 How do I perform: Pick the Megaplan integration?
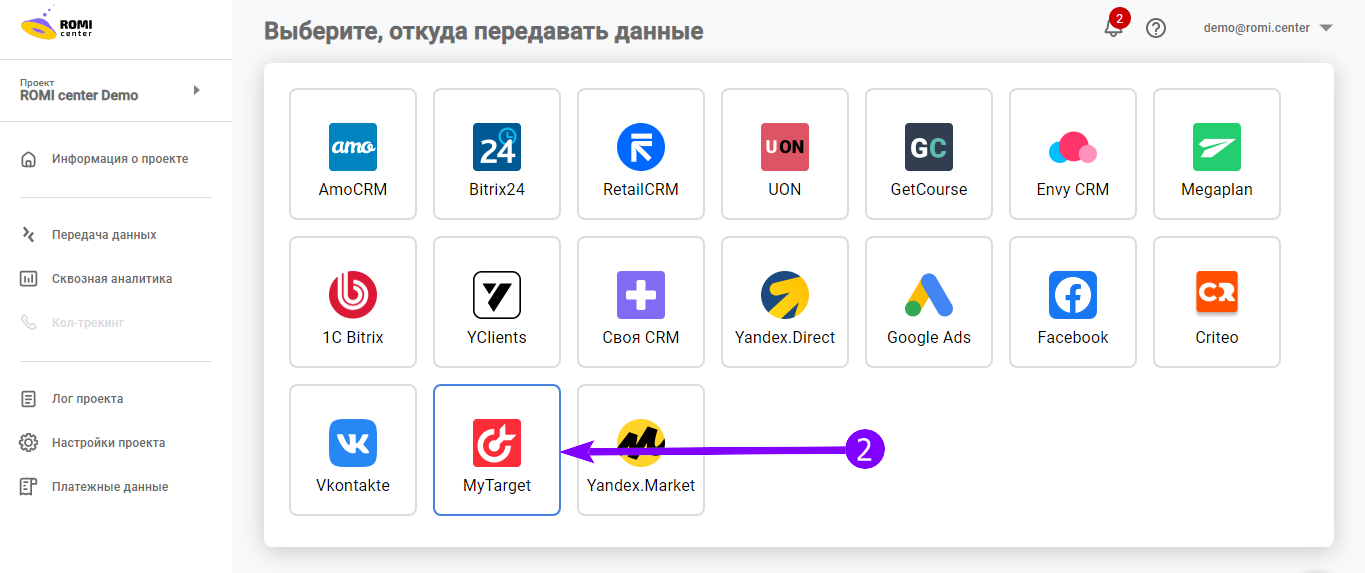1217,154
